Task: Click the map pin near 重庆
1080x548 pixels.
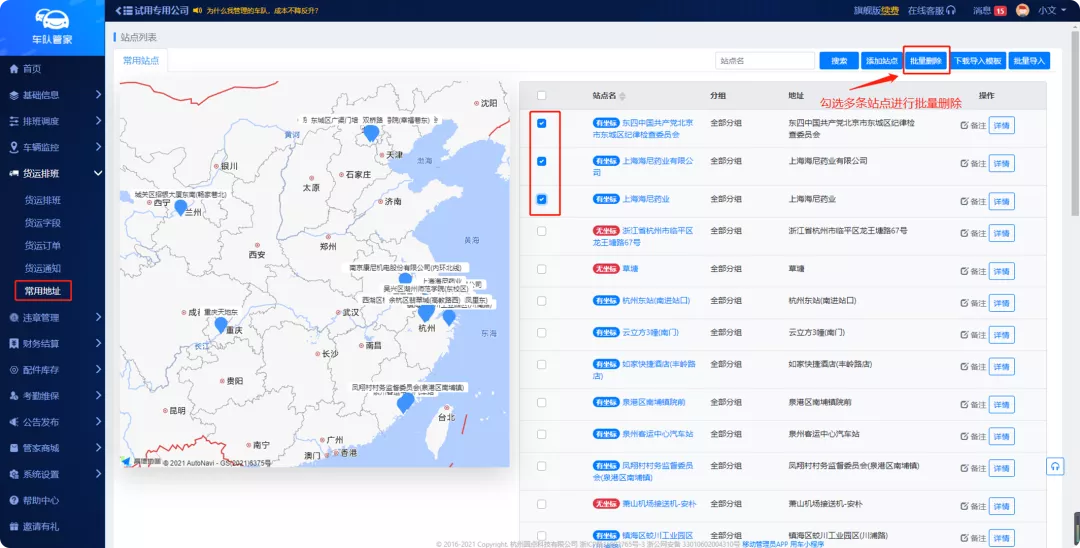Action: pos(221,323)
